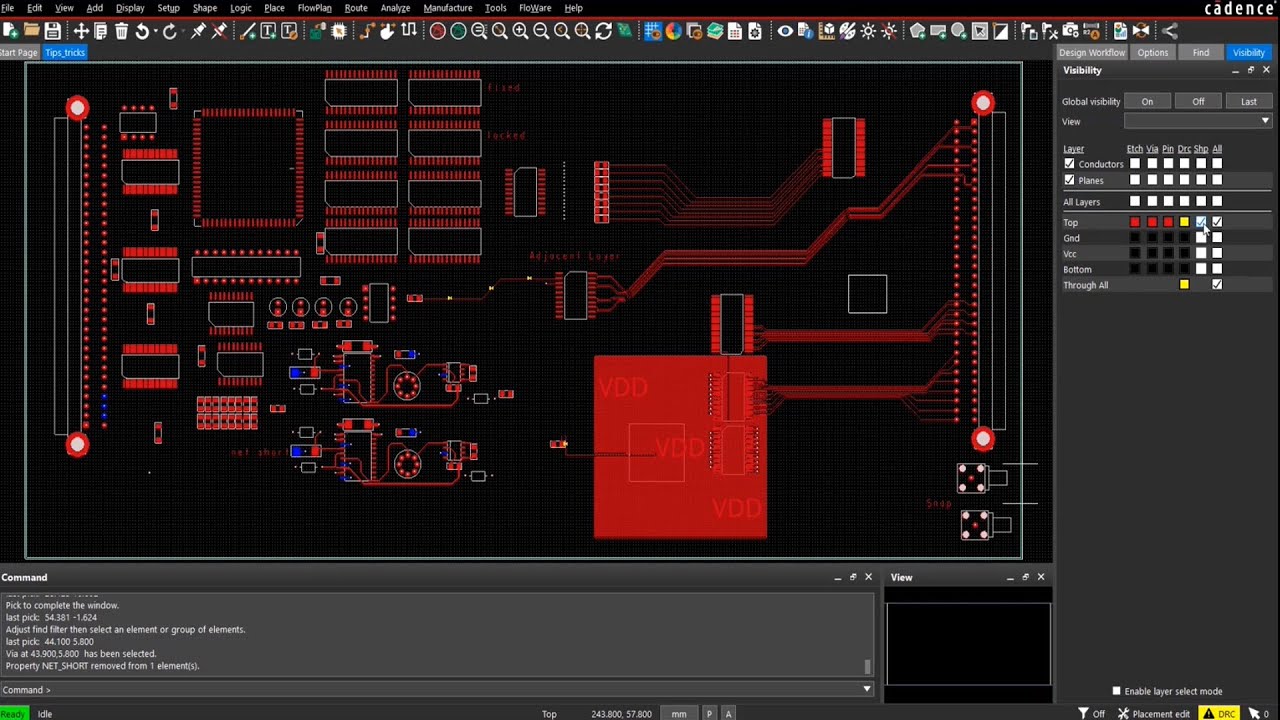Screen dimensions: 1280x720
Task: Click the Add Connect route icon
Action: pos(366,31)
